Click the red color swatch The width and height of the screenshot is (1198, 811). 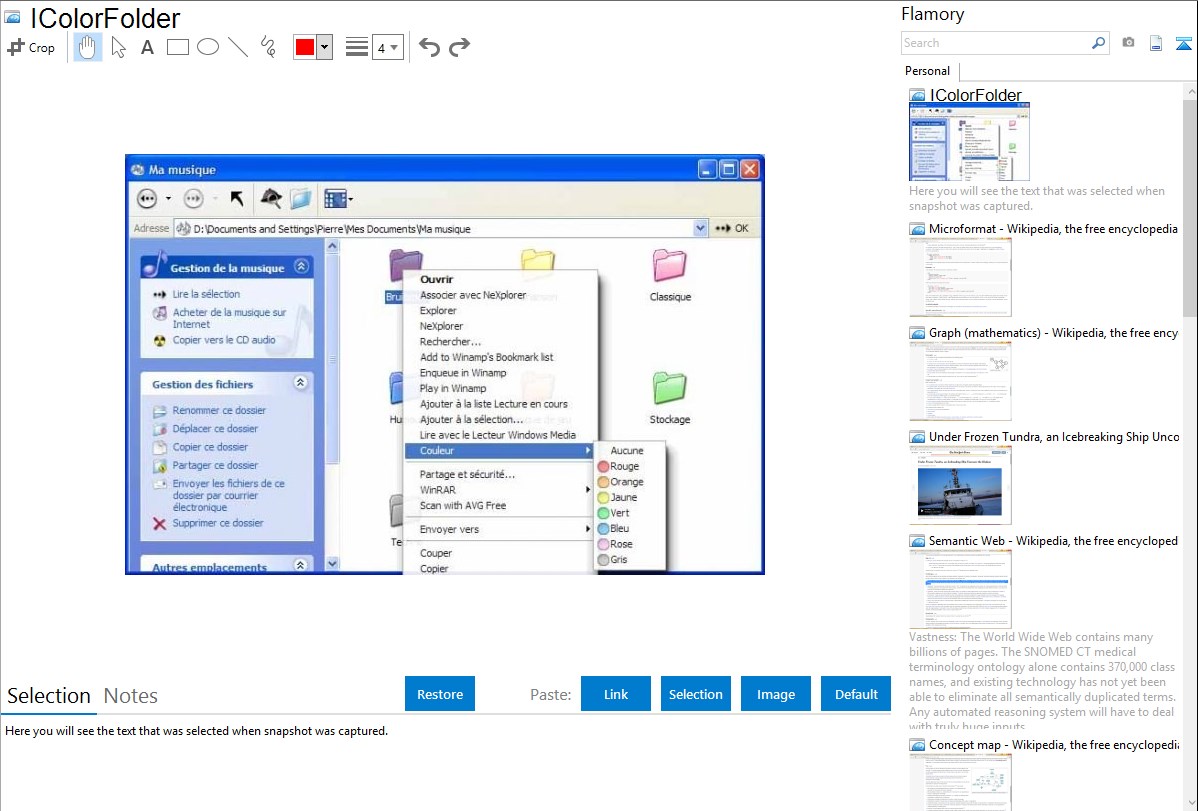pos(305,47)
